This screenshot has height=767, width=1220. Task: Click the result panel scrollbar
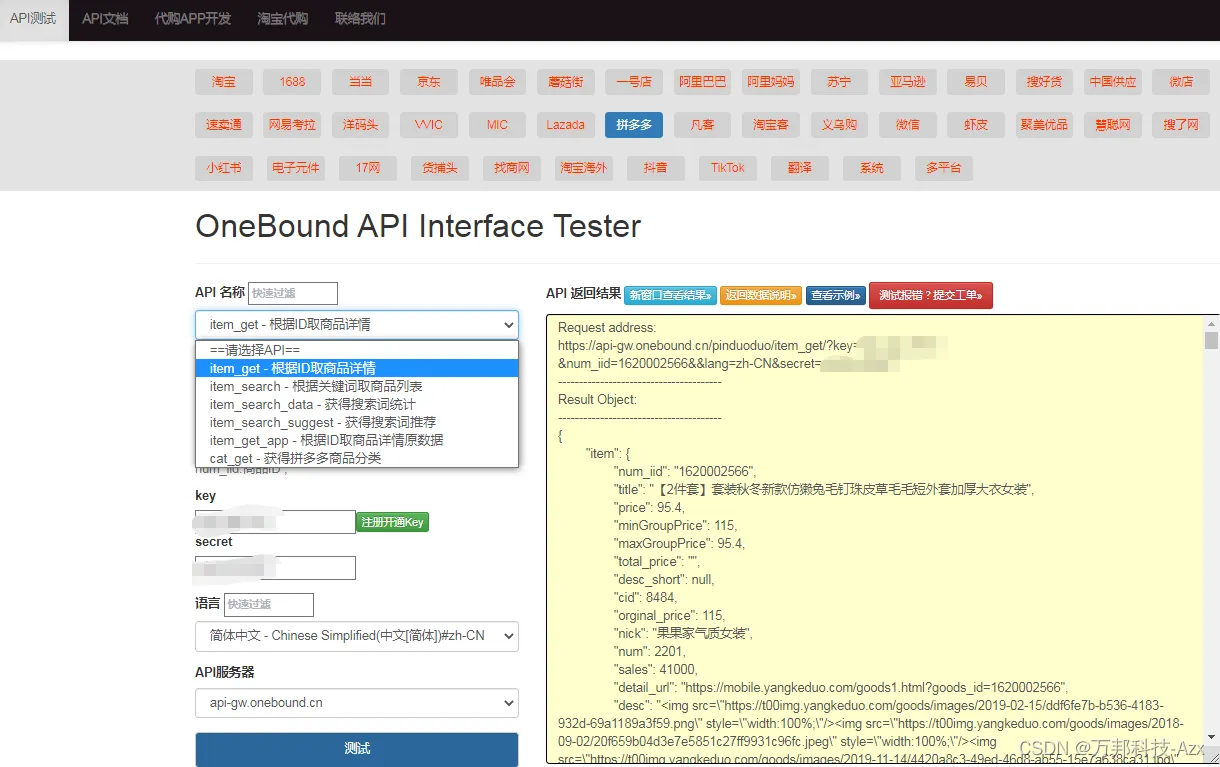pyautogui.click(x=1211, y=540)
